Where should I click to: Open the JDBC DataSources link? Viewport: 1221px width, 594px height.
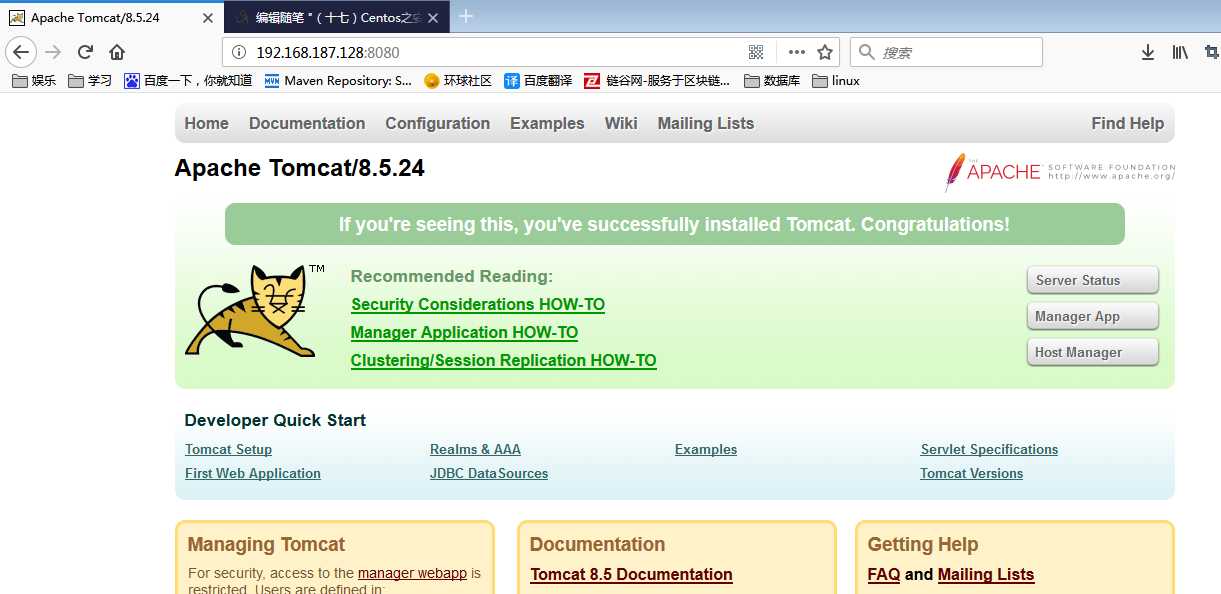pos(489,473)
